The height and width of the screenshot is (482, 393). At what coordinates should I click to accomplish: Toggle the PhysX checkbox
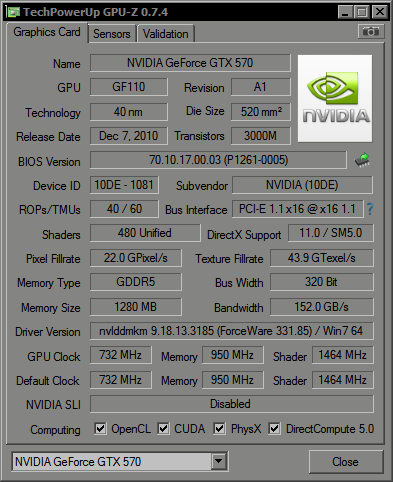[x=219, y=429]
